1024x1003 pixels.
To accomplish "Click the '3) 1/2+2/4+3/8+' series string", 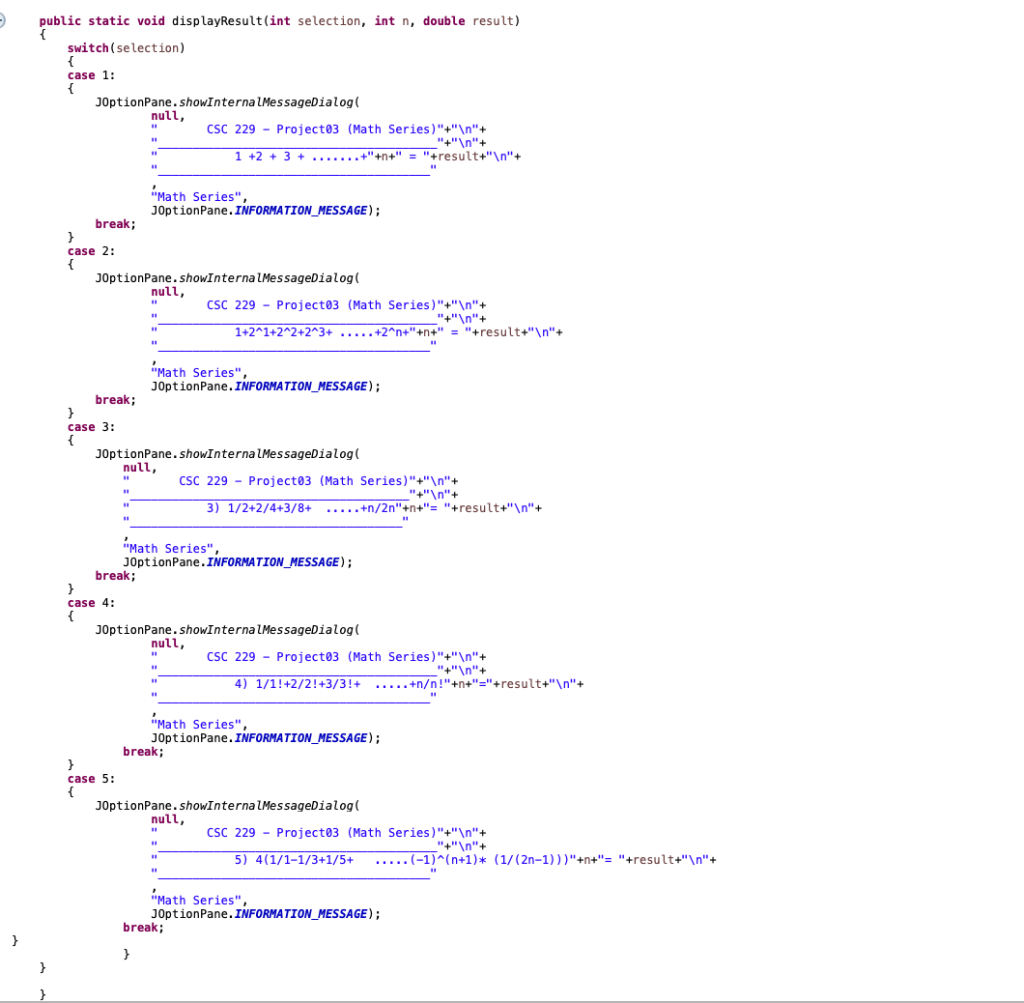I will click(x=259, y=508).
